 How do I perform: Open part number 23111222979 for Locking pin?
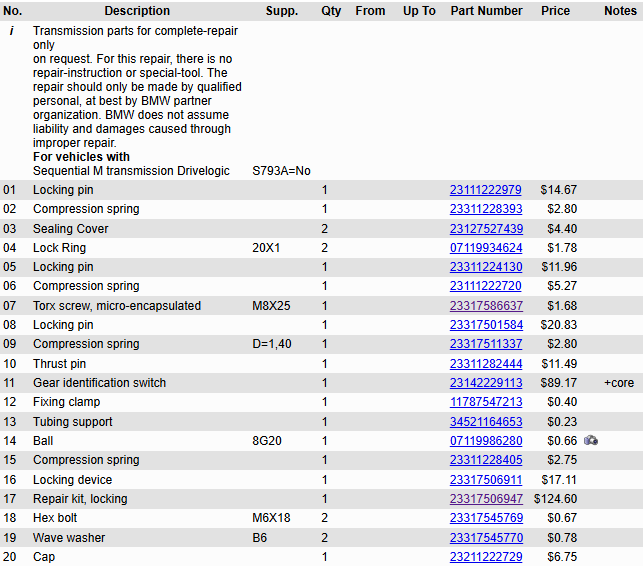pyautogui.click(x=486, y=190)
